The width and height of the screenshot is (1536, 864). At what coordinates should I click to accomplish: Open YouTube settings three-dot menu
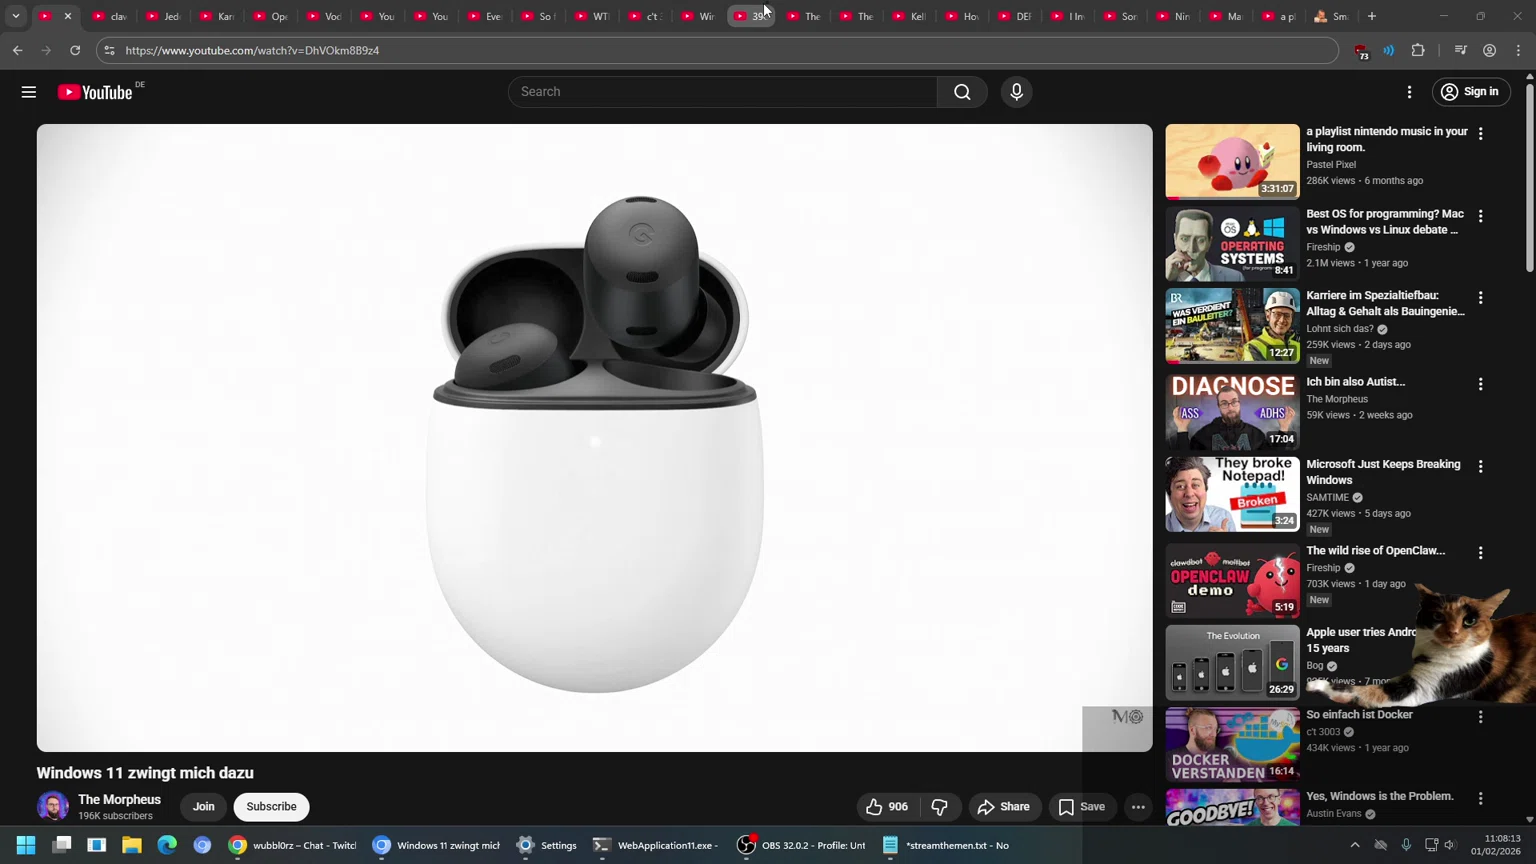tap(1409, 92)
